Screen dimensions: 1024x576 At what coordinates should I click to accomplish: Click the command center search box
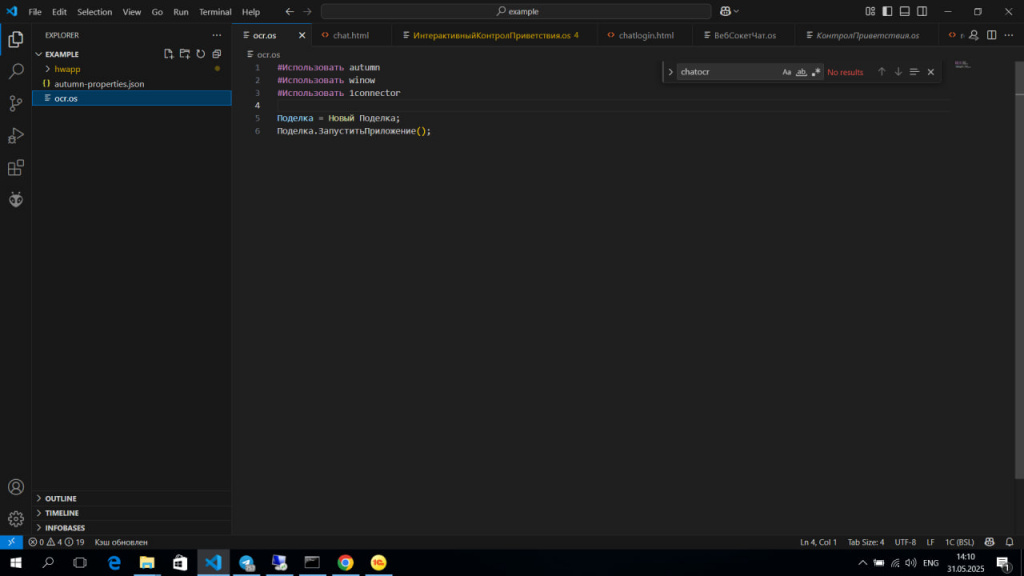tap(516, 11)
